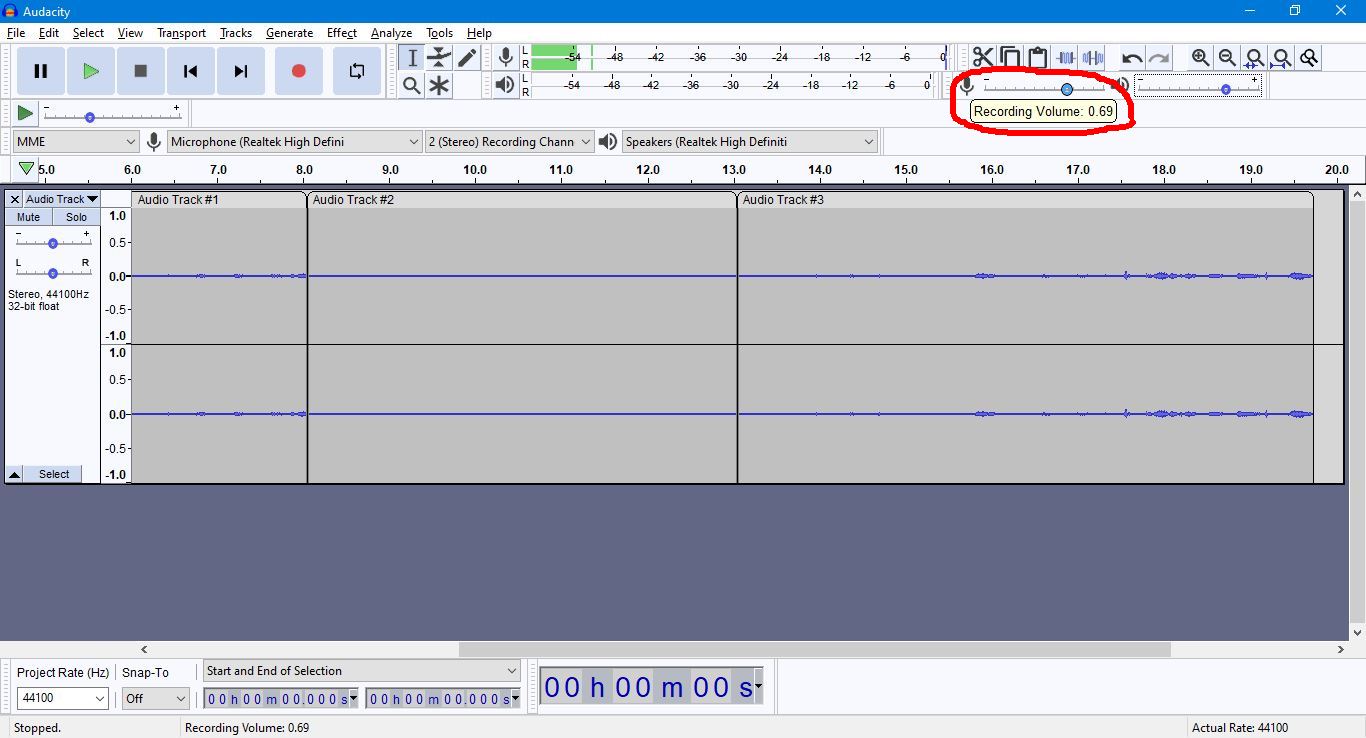Adjust the playback speed slider
This screenshot has height=738, width=1366.
(x=112, y=116)
